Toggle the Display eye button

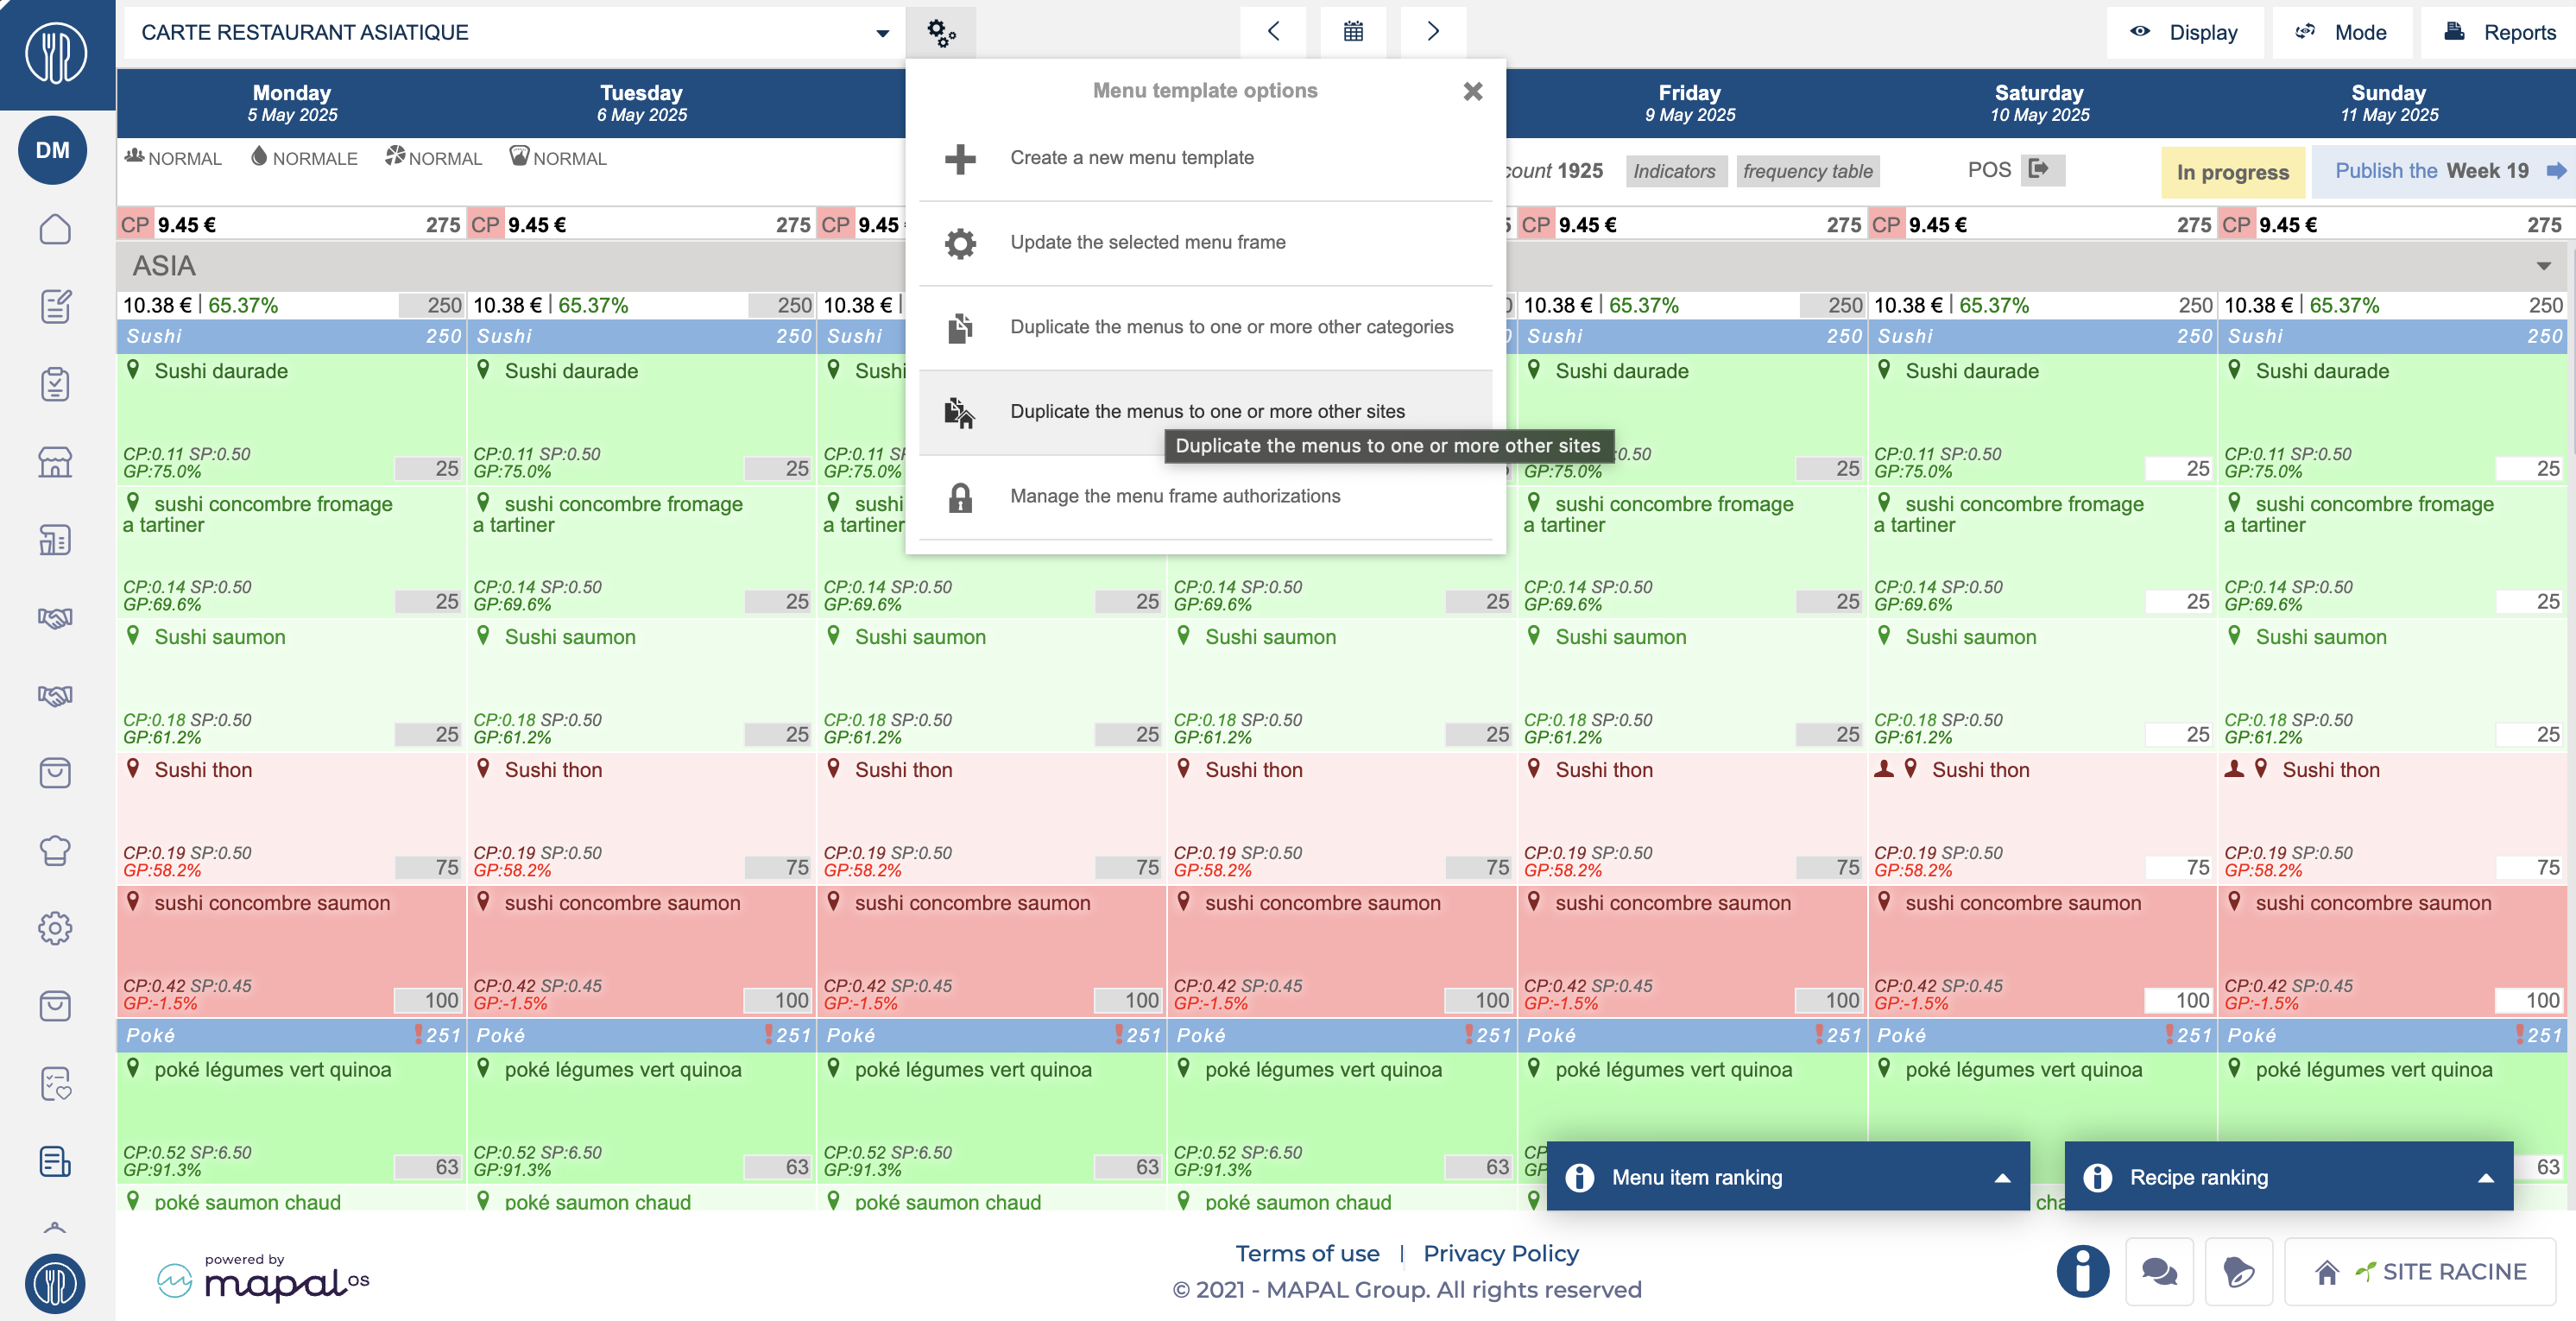pyautogui.click(x=2185, y=32)
